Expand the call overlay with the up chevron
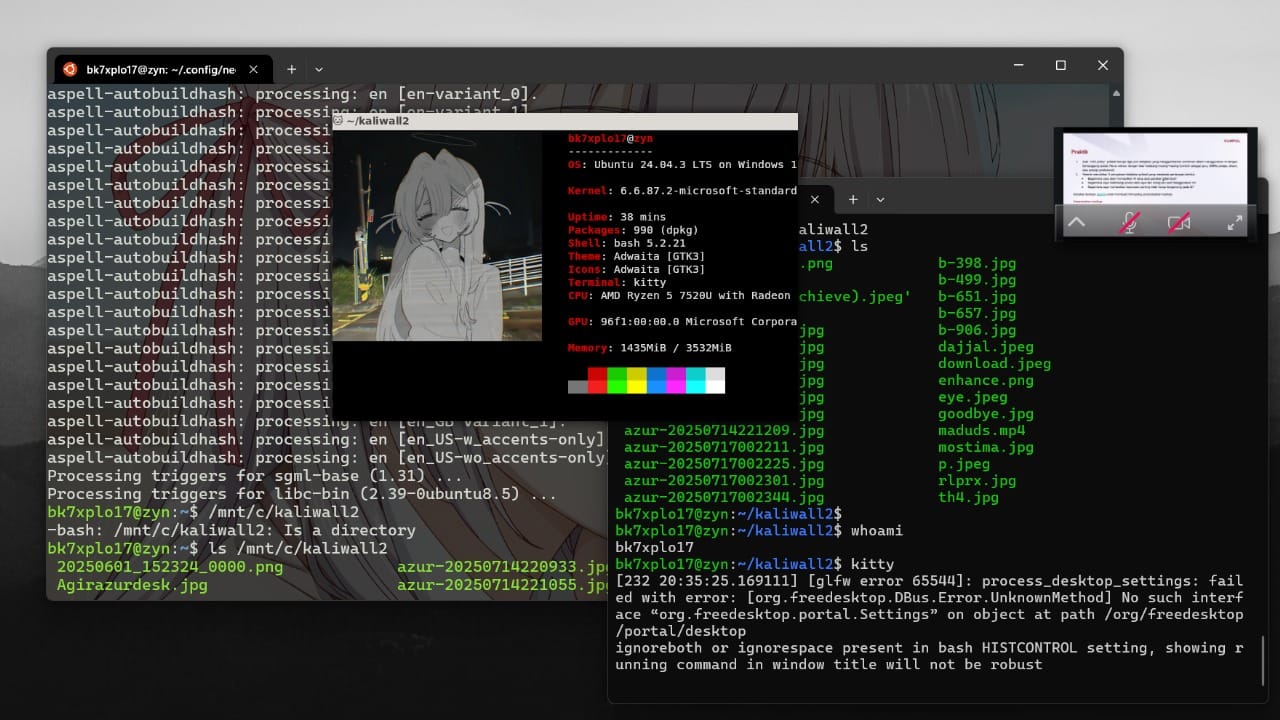1280x720 pixels. click(x=1076, y=222)
